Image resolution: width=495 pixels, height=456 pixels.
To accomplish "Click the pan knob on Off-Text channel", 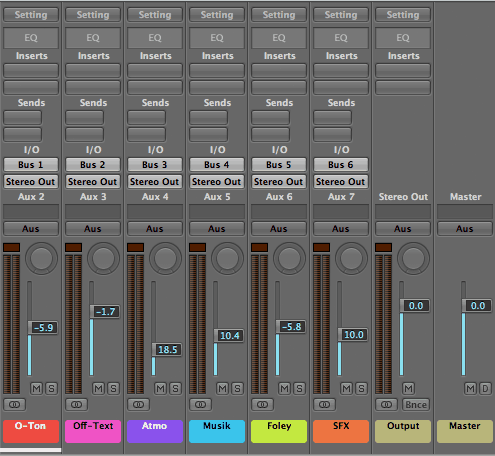I will coord(103,258).
